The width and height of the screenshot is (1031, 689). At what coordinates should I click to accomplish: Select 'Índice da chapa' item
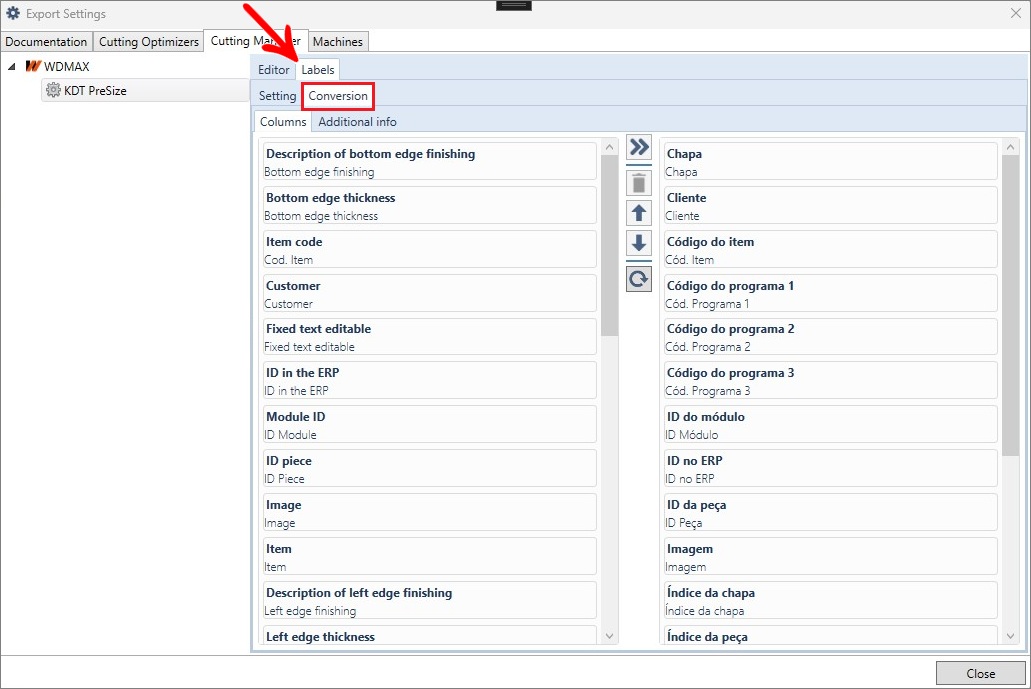click(x=830, y=601)
